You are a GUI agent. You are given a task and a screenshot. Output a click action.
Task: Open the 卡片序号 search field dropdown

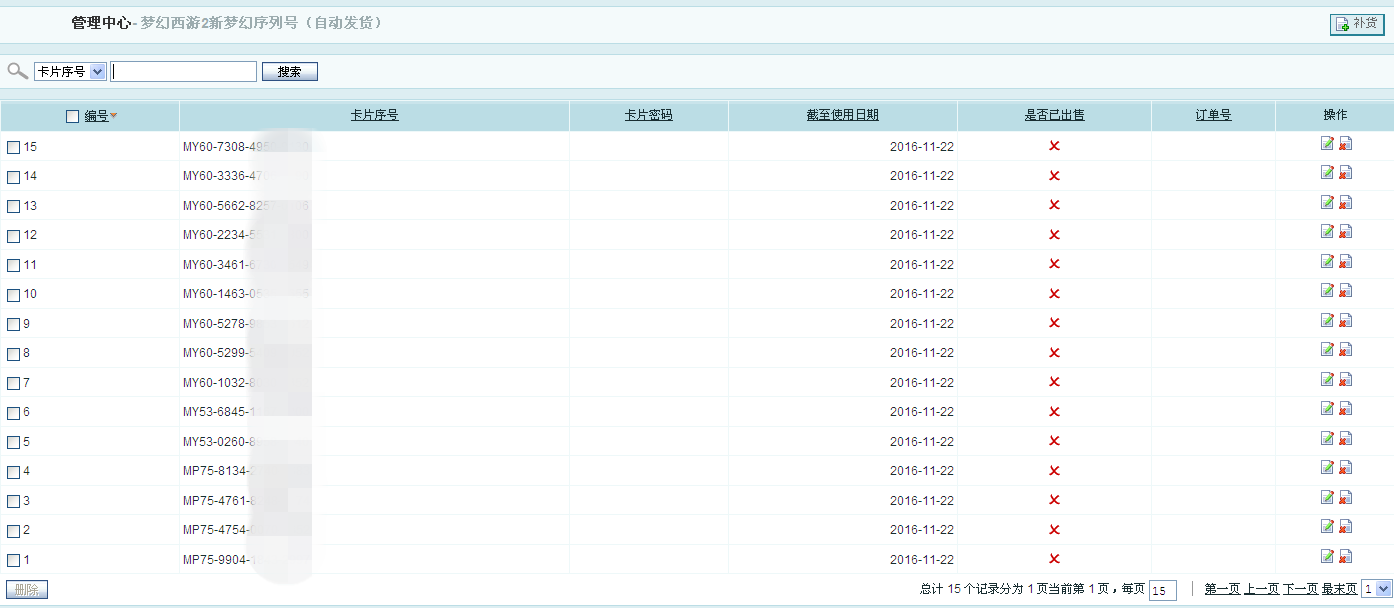click(70, 72)
